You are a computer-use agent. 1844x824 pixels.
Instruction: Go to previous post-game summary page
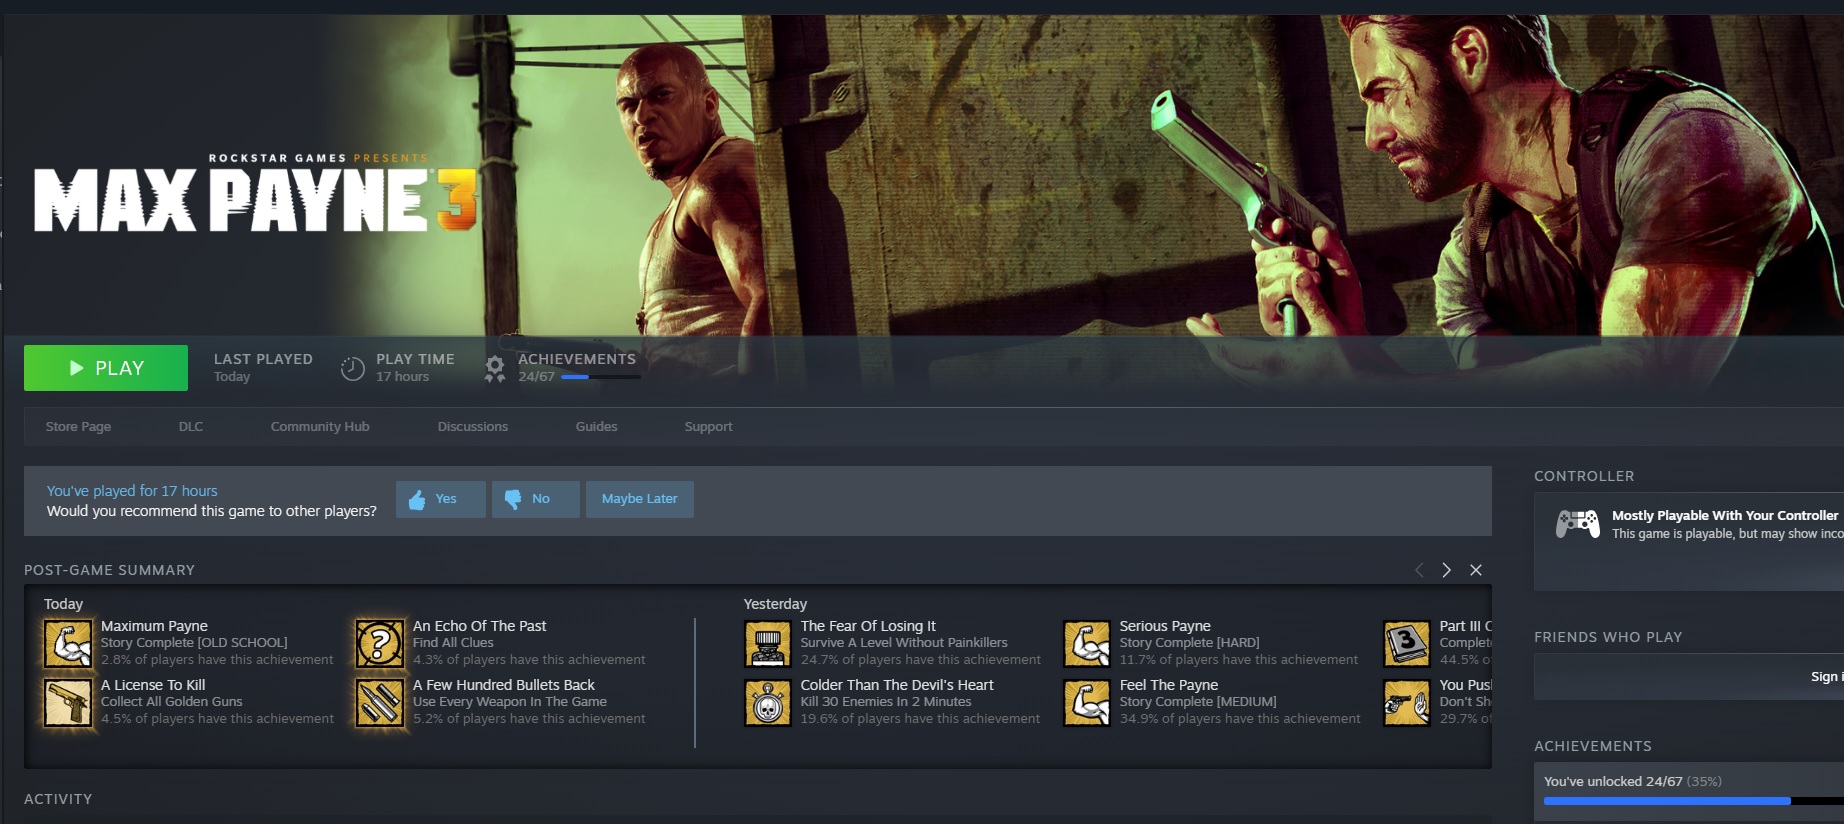pos(1418,570)
